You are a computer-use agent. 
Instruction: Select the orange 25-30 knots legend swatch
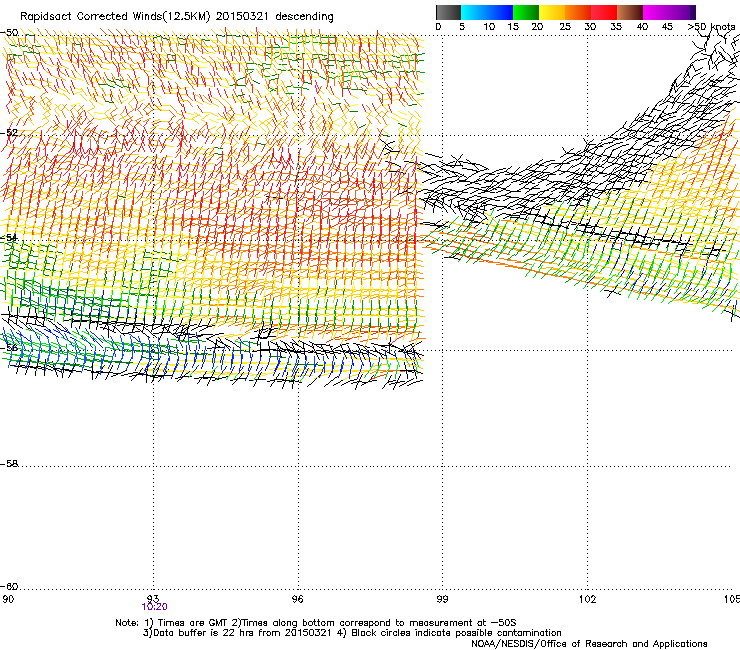click(x=578, y=12)
